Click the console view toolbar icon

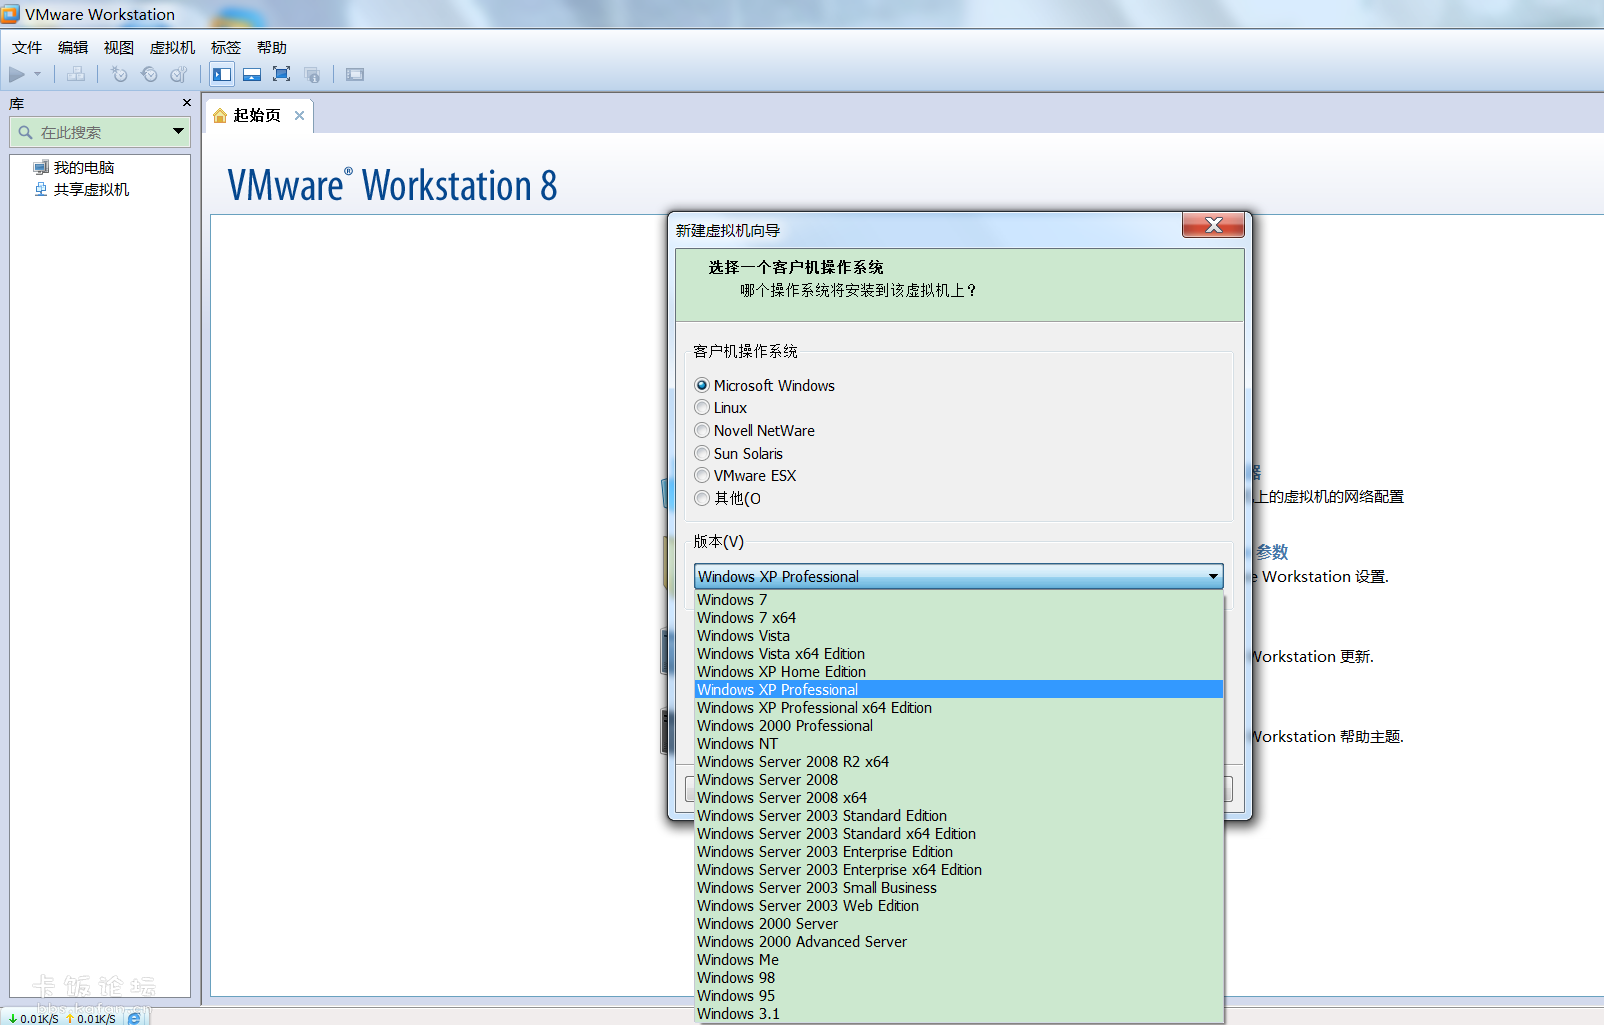(355, 74)
